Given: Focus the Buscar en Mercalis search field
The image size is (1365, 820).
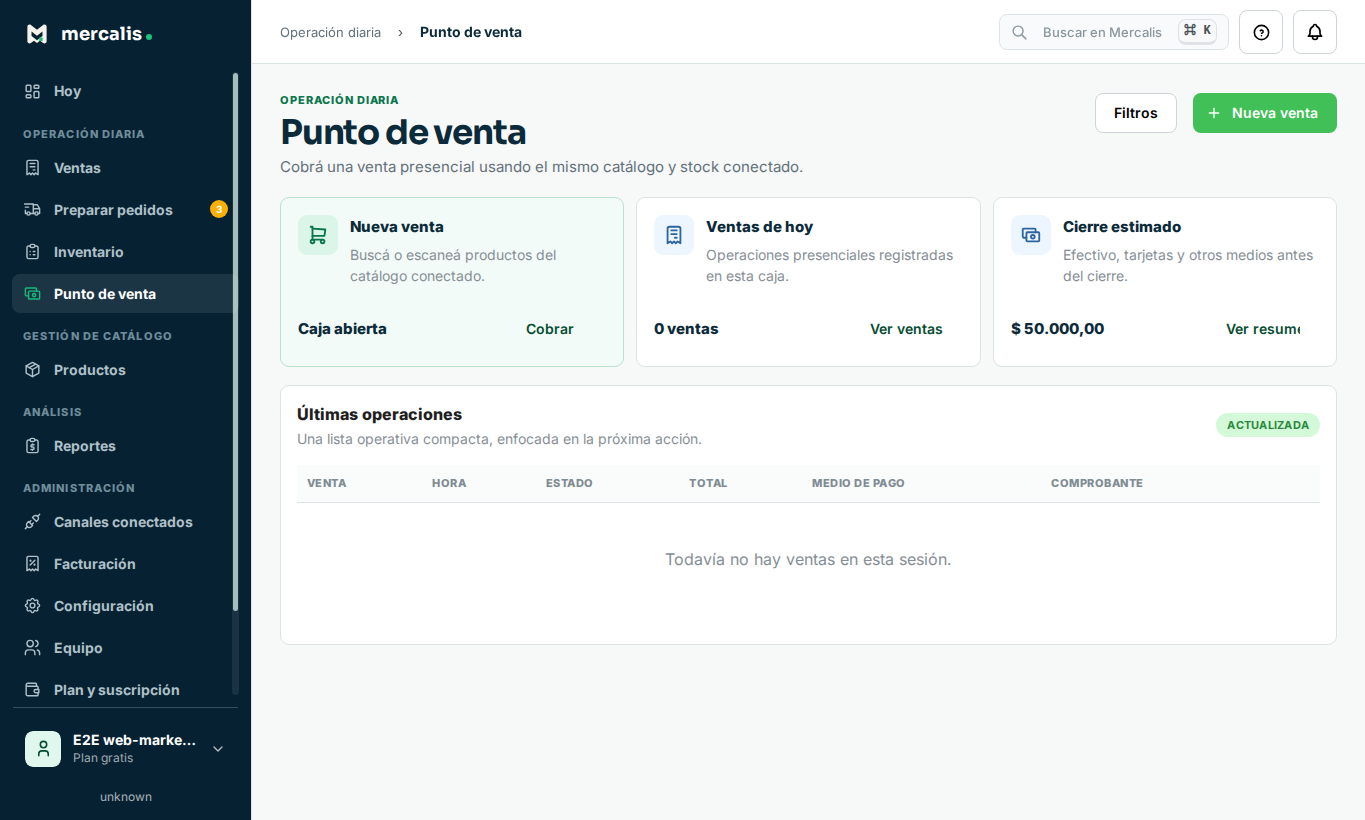Looking at the screenshot, I should tap(1114, 32).
